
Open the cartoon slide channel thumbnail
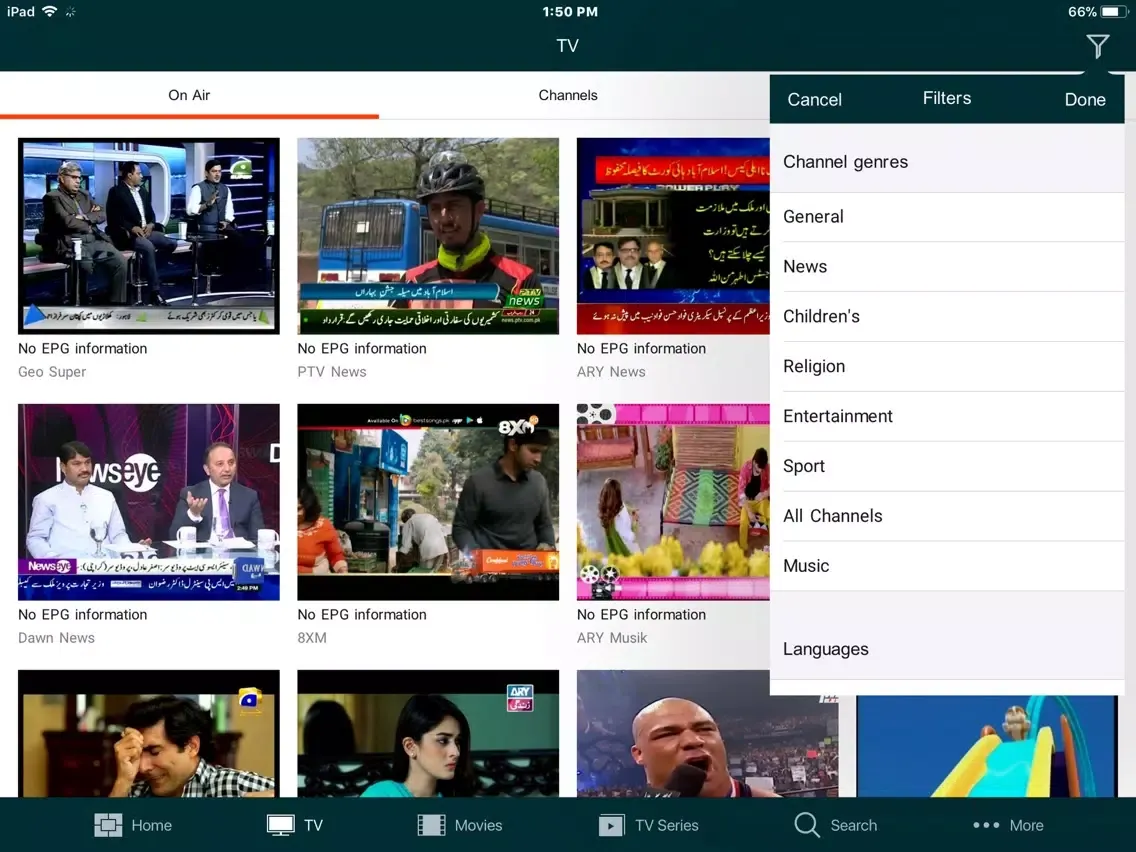point(987,746)
